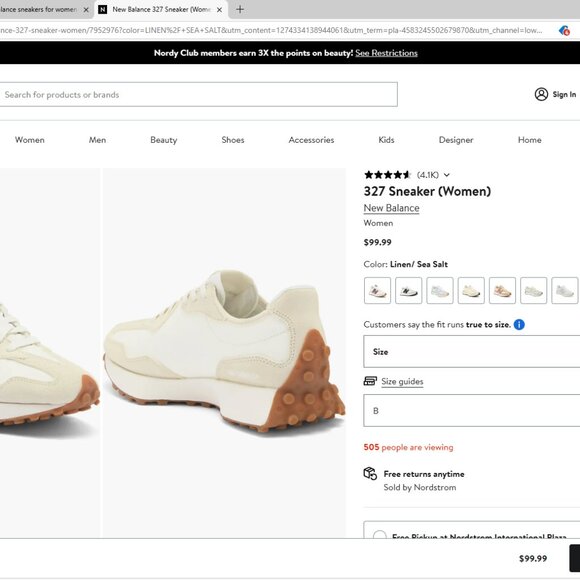
Task: Open the Kids menu
Action: [x=386, y=140]
